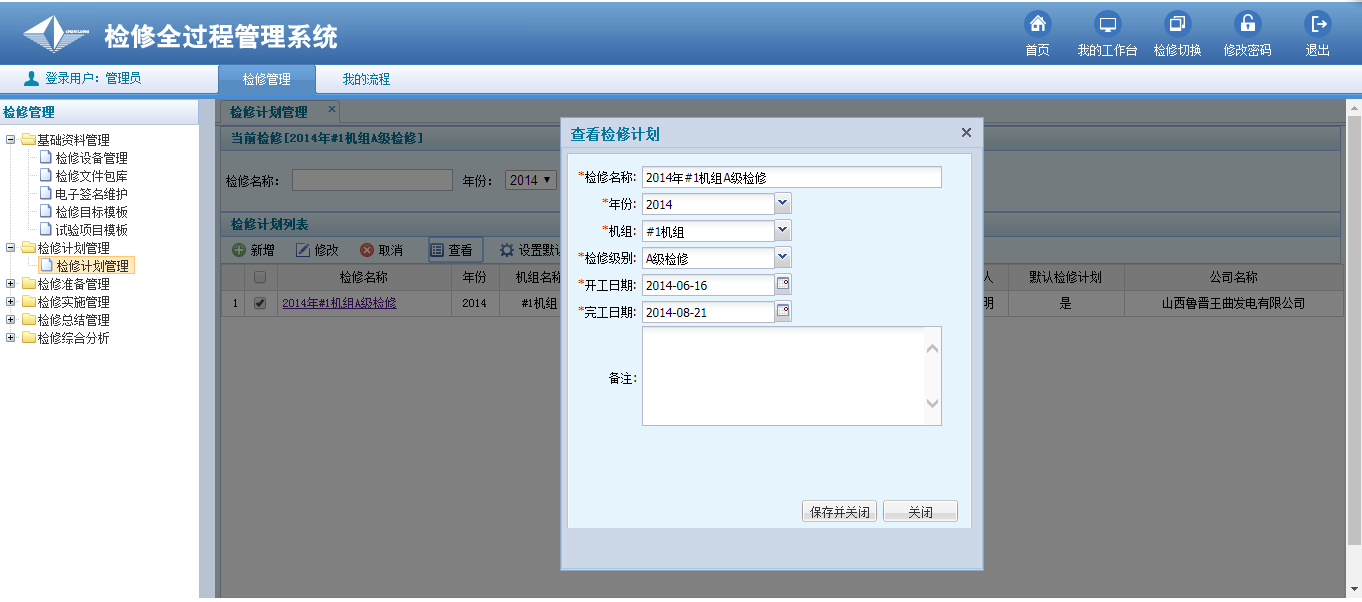Viewport: 1362px width, 602px height.
Task: Open the 2014年#1机组A级检修 link
Action: pyautogui.click(x=339, y=303)
